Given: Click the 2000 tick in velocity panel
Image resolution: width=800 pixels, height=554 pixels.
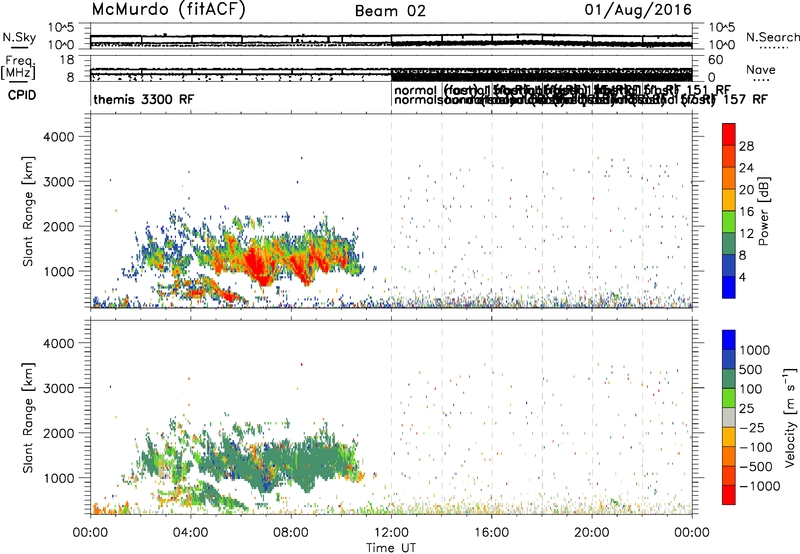Looking at the screenshot, I should click(x=58, y=433).
